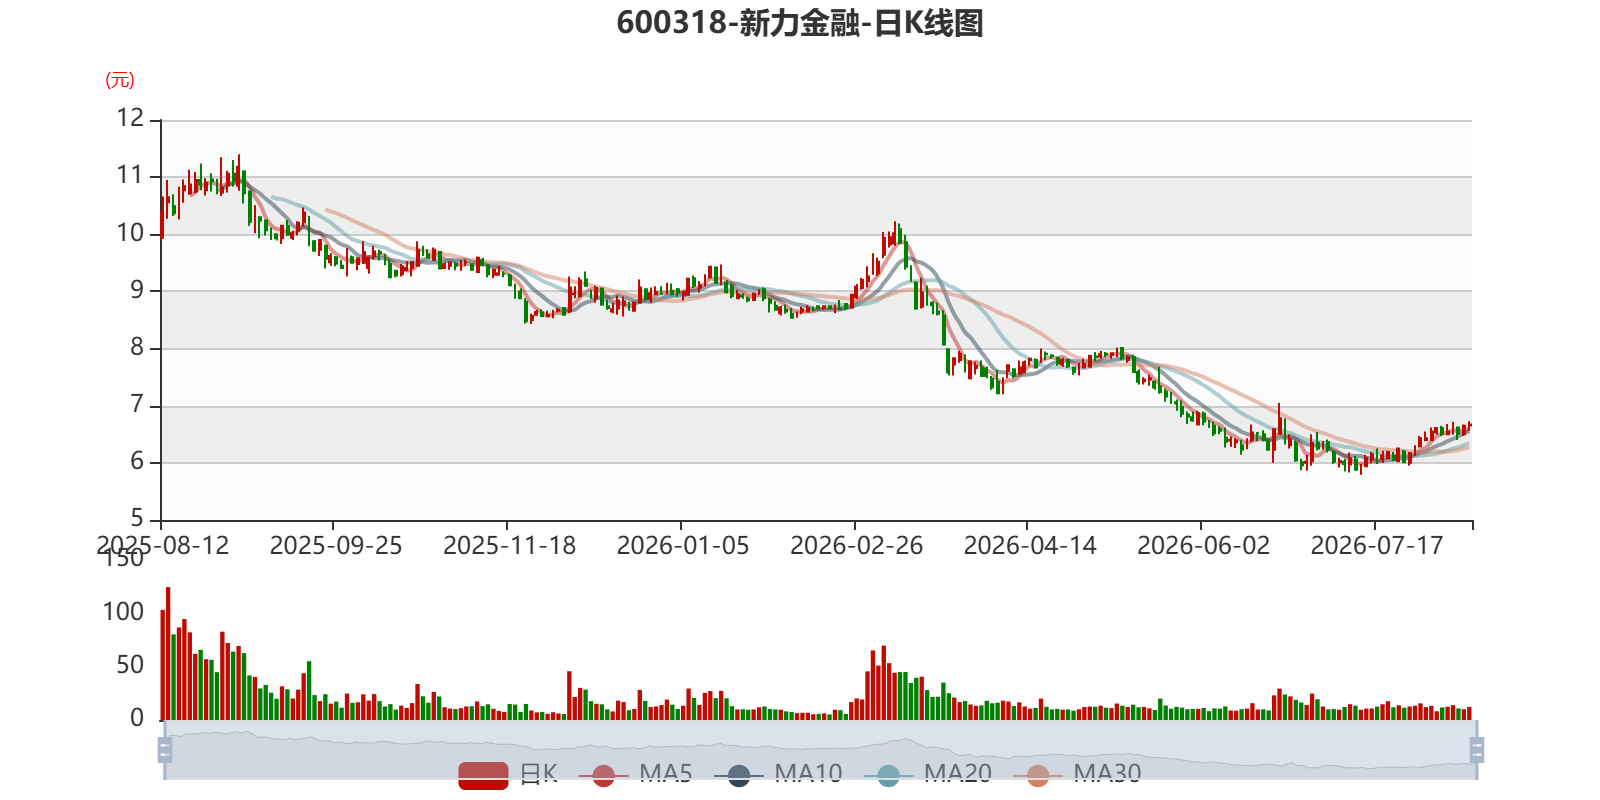The width and height of the screenshot is (1600, 800).
Task: Click the (元) unit label above price axis
Action: point(120,80)
